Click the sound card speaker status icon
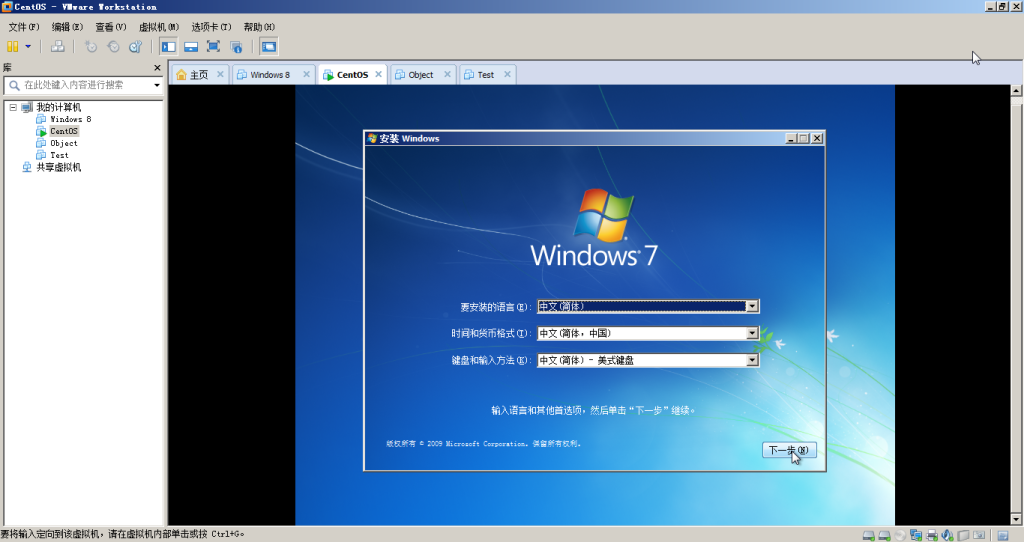Image resolution: width=1024 pixels, height=542 pixels. pyautogui.click(x=948, y=535)
